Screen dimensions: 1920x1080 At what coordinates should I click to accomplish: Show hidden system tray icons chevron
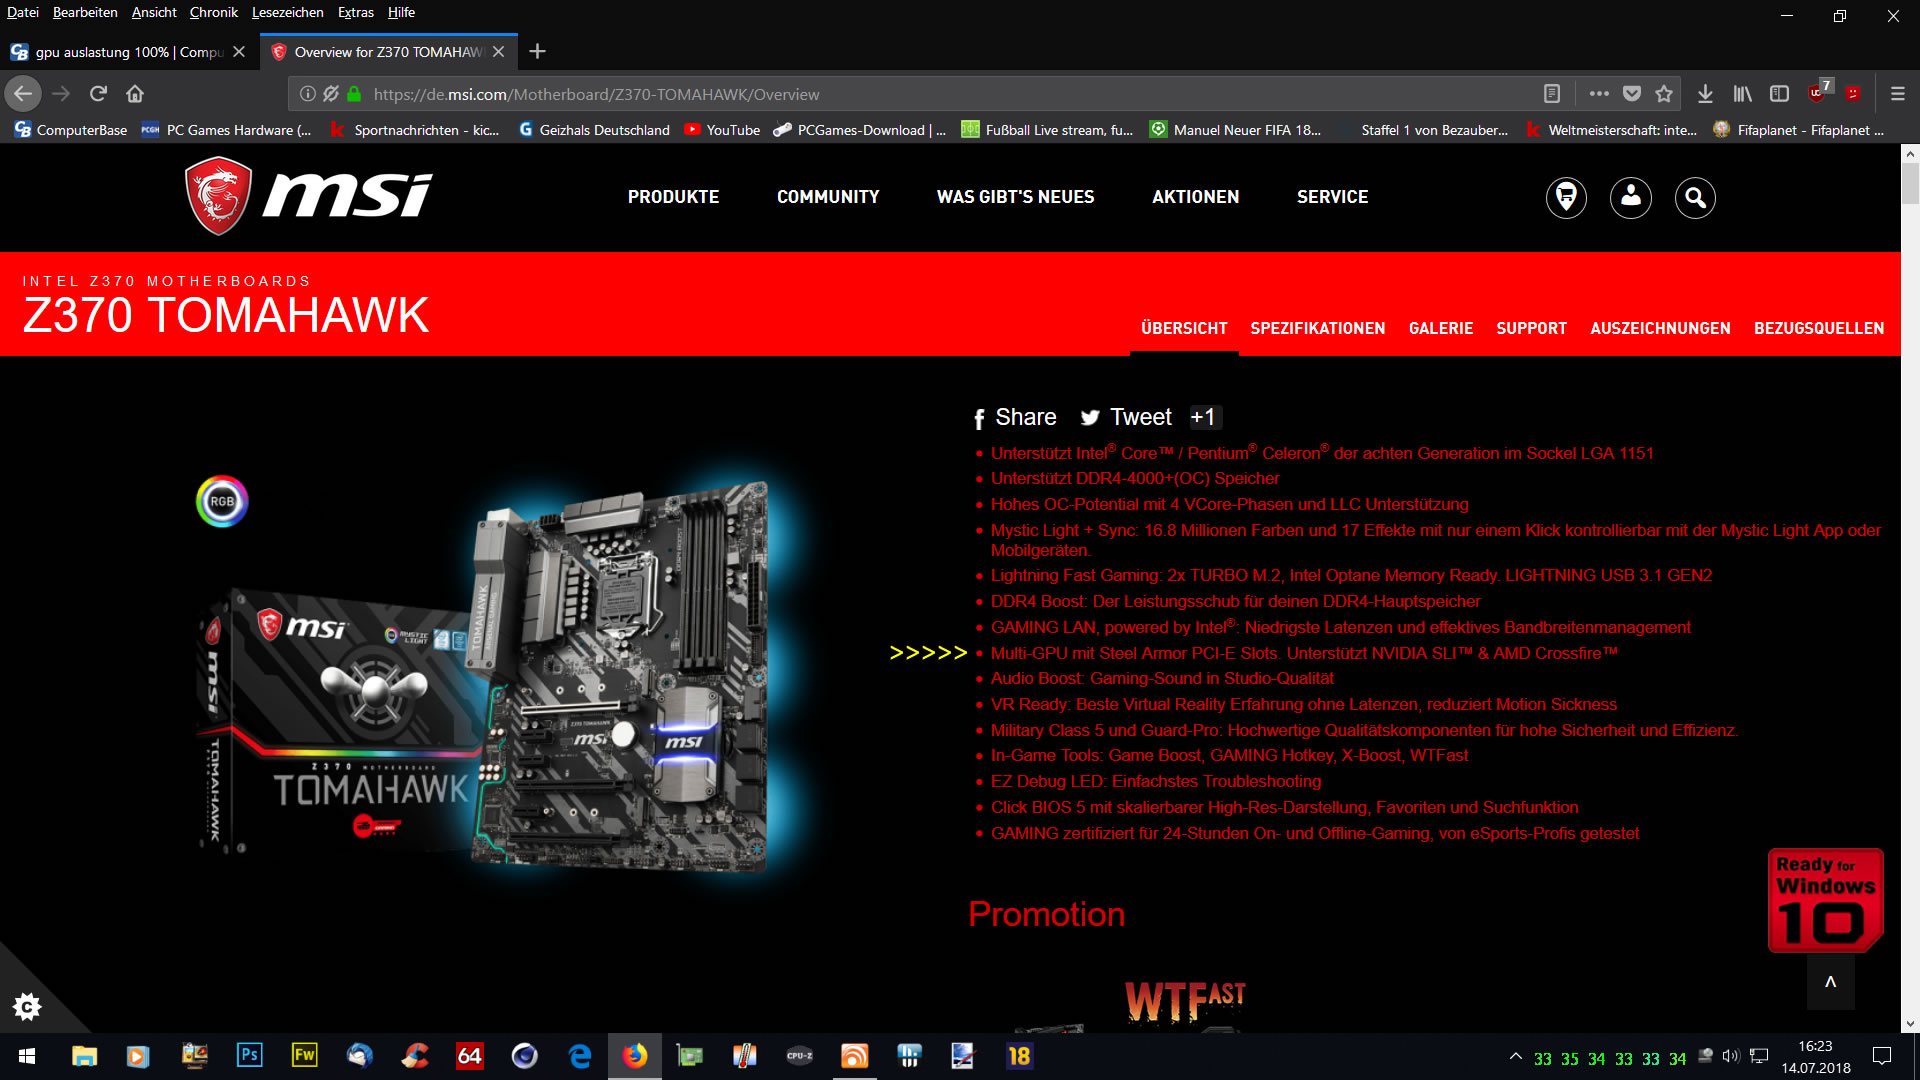click(1516, 1056)
